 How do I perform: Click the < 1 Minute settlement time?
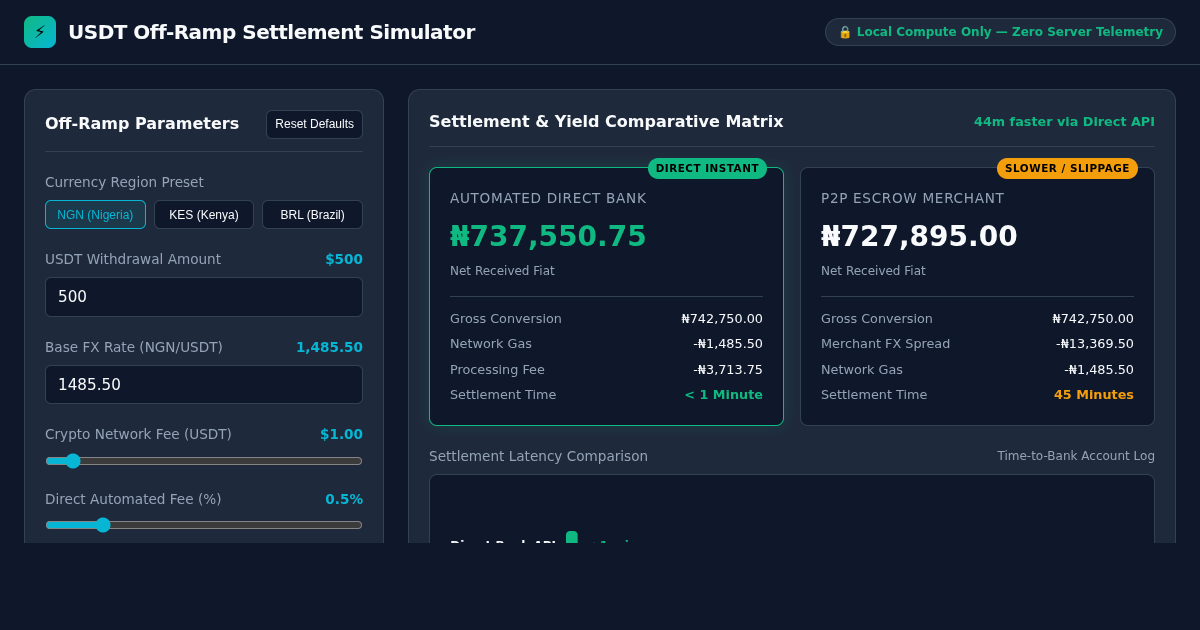[723, 395]
